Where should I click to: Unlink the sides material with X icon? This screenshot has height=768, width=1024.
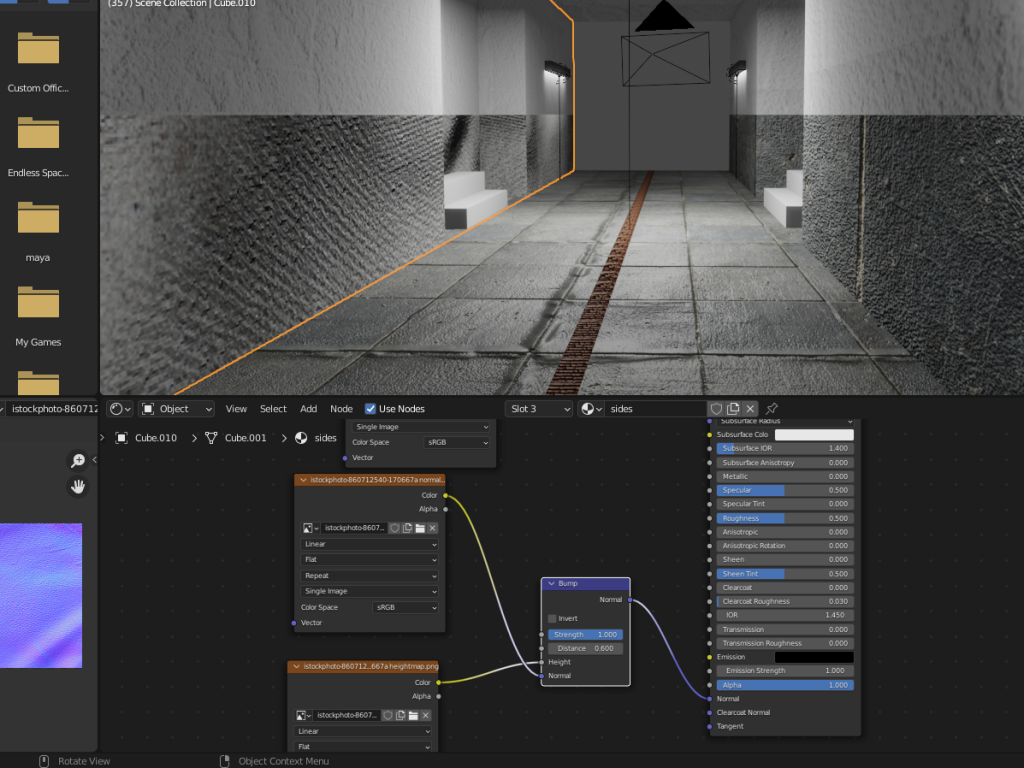point(750,409)
